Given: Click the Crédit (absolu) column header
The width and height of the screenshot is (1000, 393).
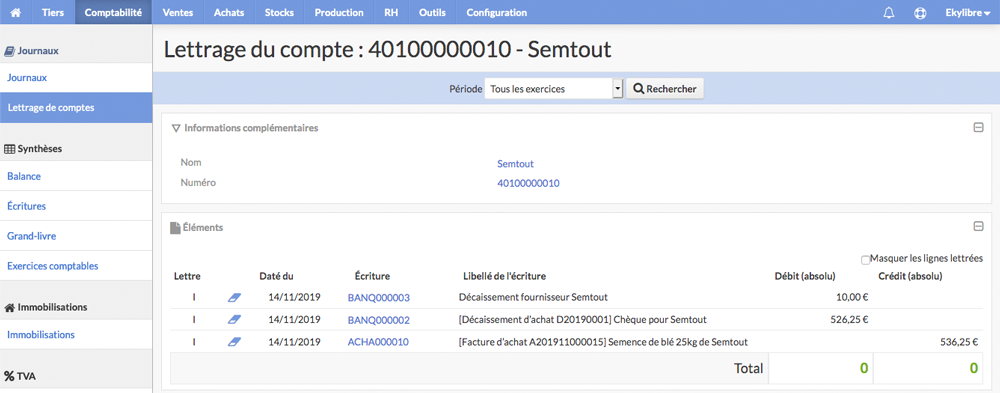Looking at the screenshot, I should pyautogui.click(x=910, y=276).
